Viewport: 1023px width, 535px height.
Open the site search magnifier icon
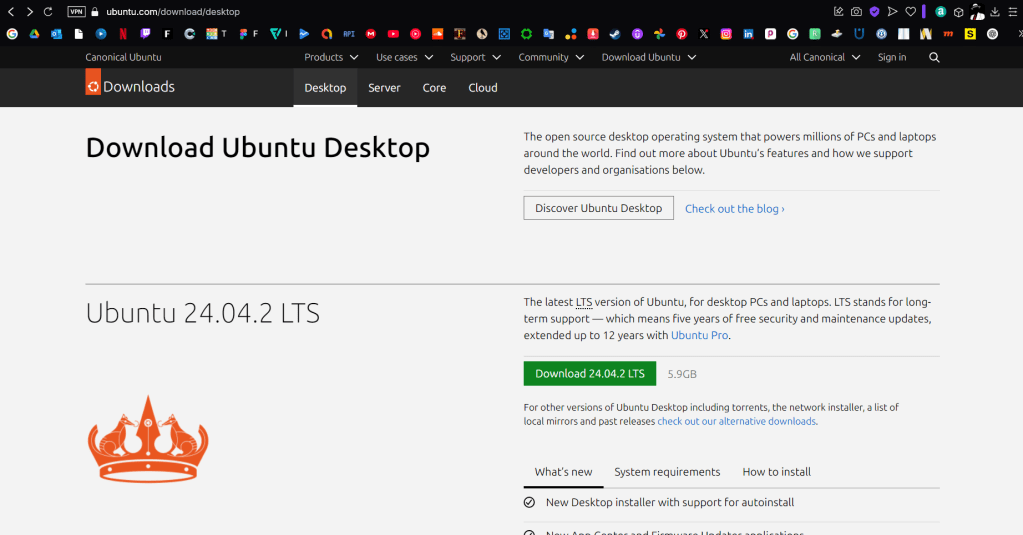(934, 58)
